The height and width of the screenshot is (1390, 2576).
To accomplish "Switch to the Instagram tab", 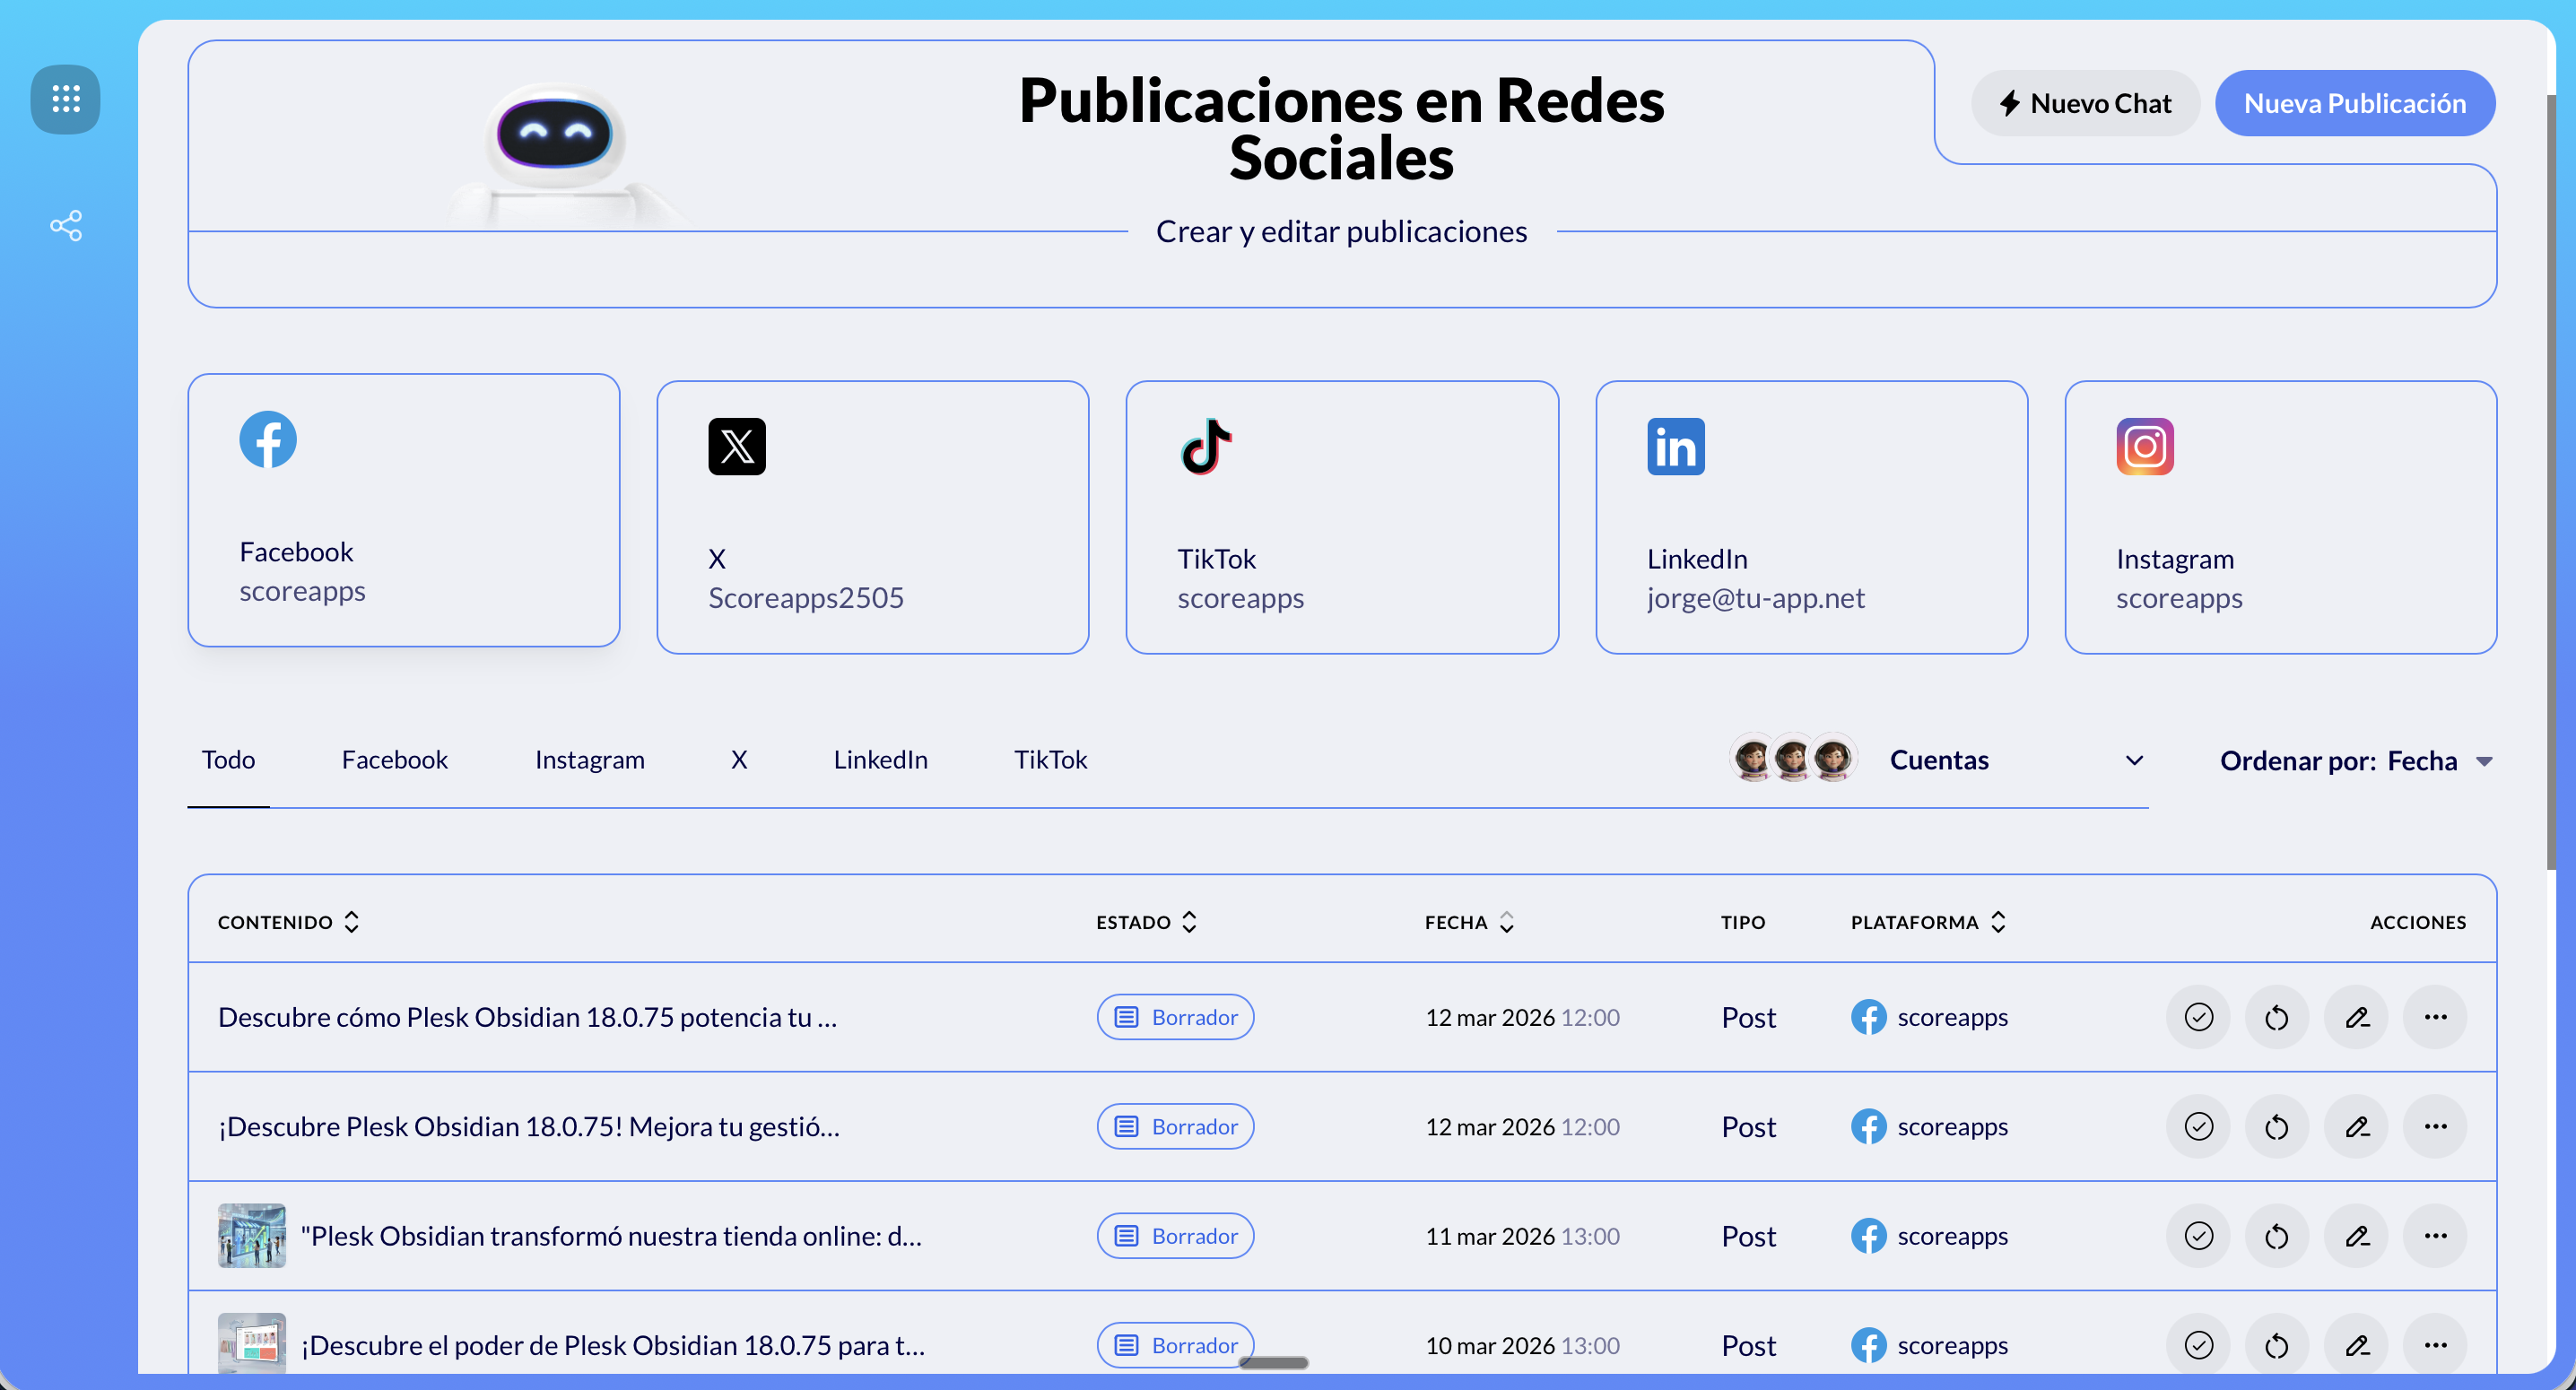I will point(589,760).
